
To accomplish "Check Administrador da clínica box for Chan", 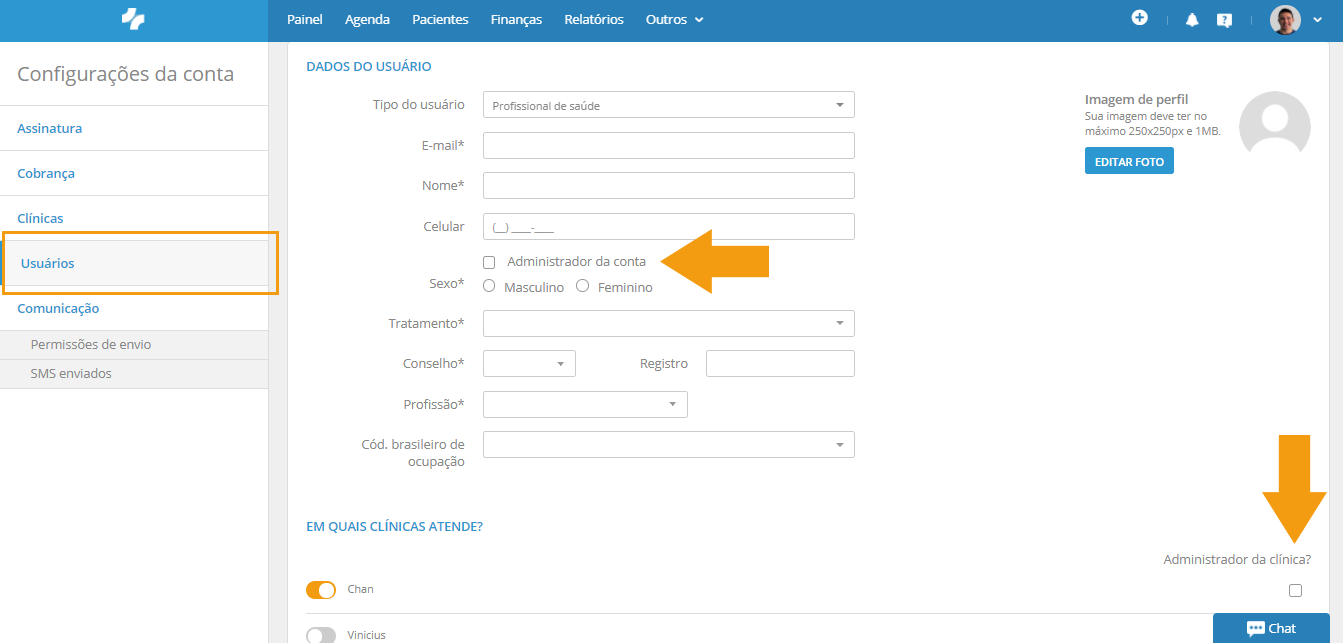I will (x=1295, y=590).
